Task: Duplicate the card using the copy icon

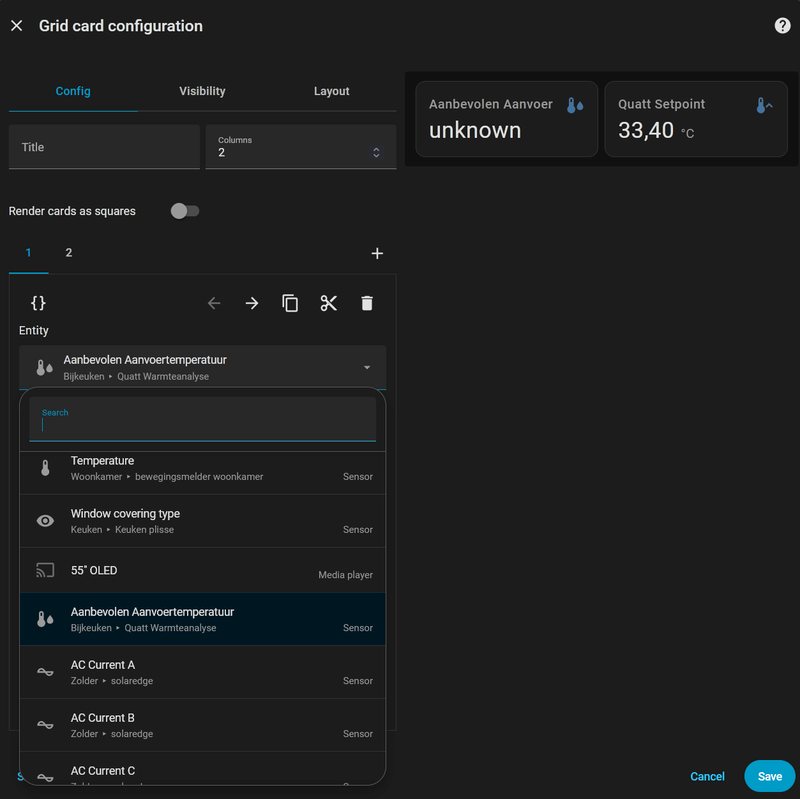Action: tap(290, 303)
